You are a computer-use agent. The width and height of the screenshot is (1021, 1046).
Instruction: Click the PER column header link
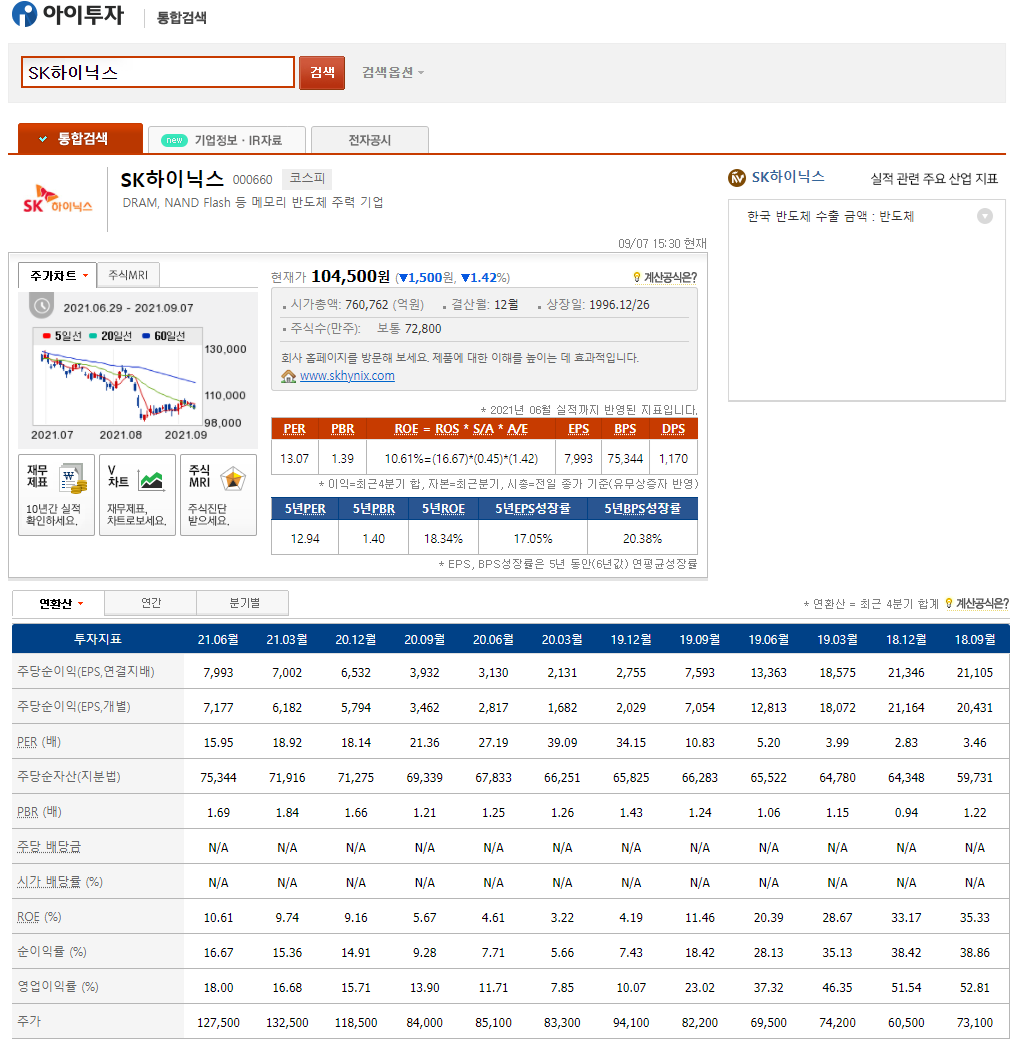[294, 429]
